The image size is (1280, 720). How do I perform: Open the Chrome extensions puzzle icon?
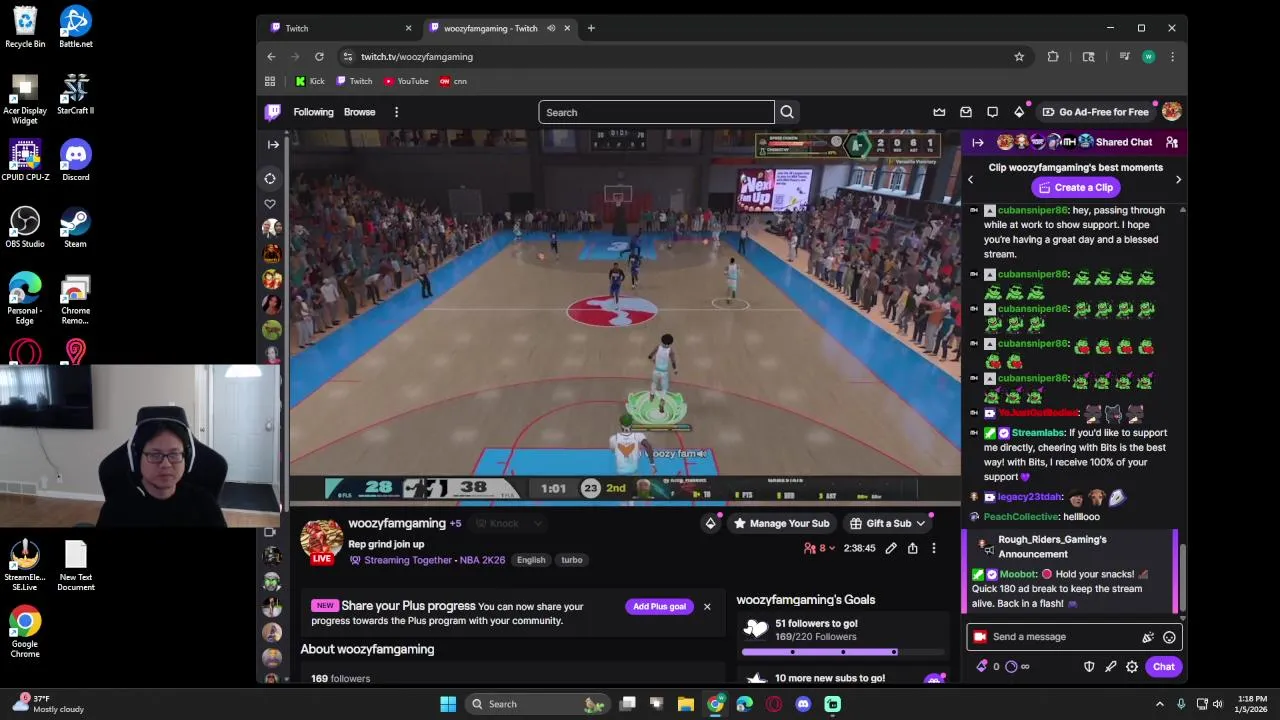[1053, 57]
